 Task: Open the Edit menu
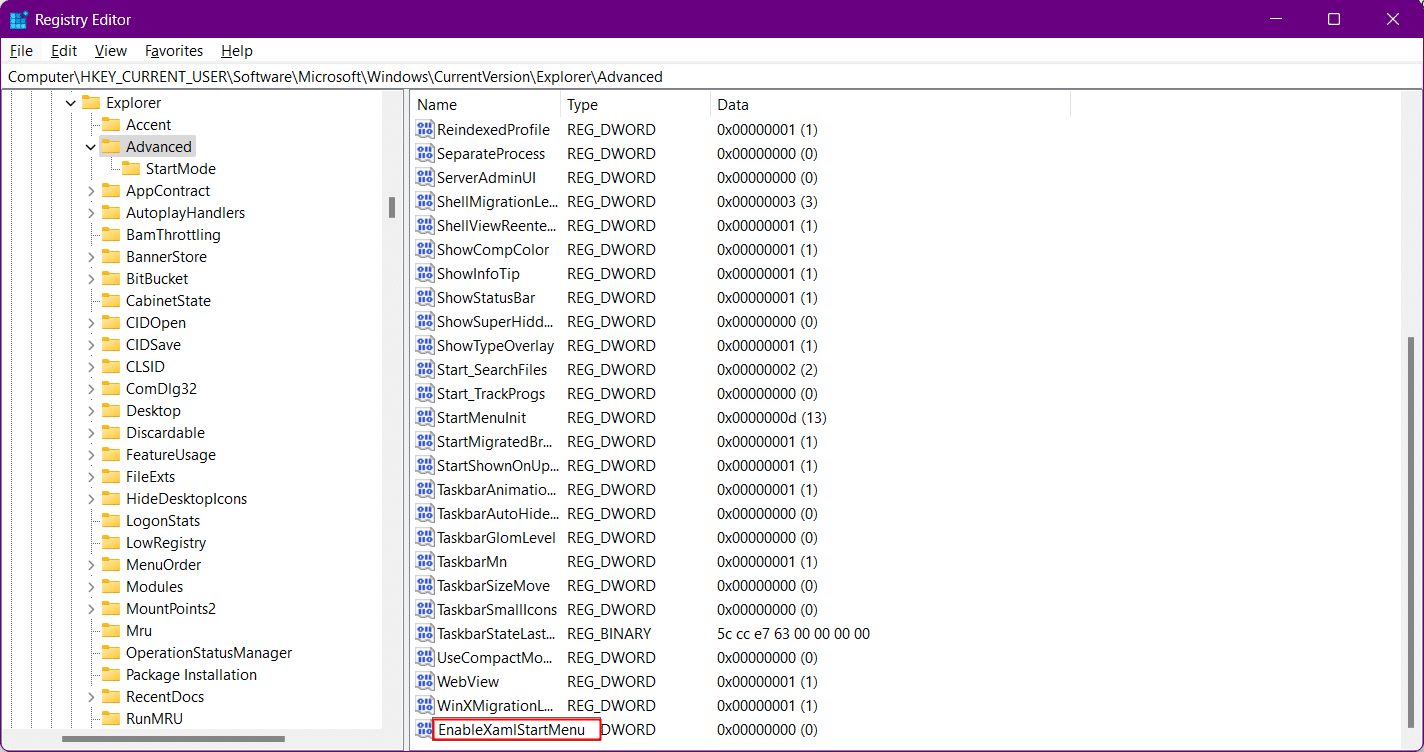(64, 51)
